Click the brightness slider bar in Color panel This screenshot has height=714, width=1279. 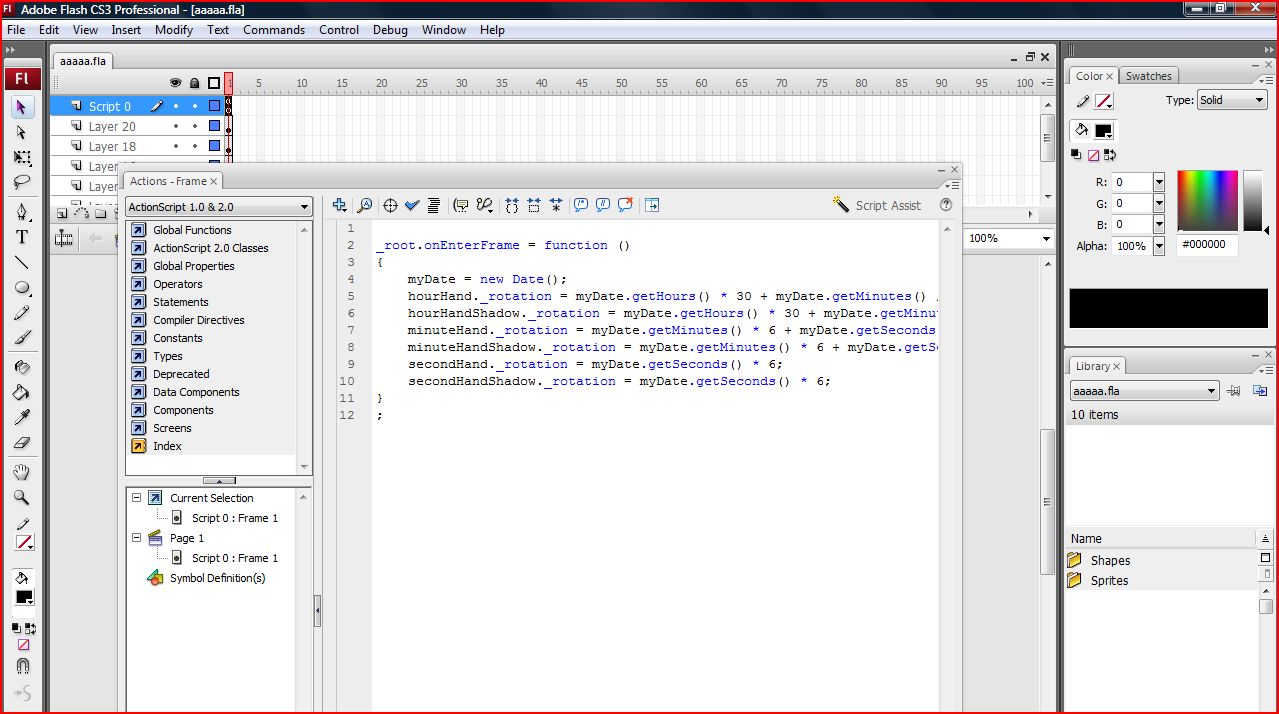pos(1253,200)
